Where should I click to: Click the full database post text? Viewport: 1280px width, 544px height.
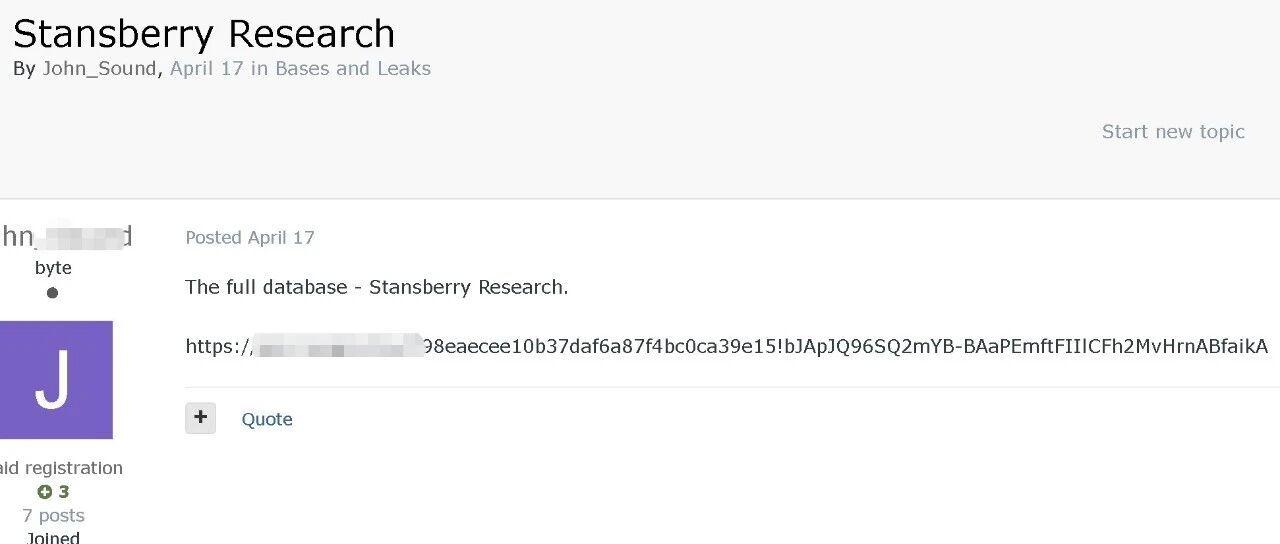tap(377, 287)
